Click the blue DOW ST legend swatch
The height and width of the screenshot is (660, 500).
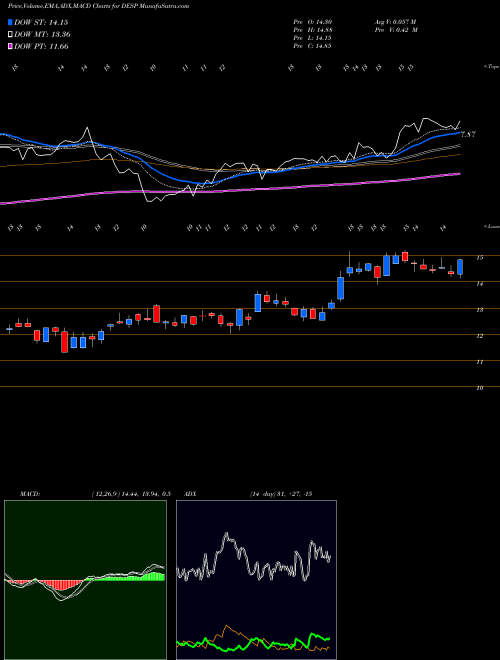pyautogui.click(x=10, y=22)
